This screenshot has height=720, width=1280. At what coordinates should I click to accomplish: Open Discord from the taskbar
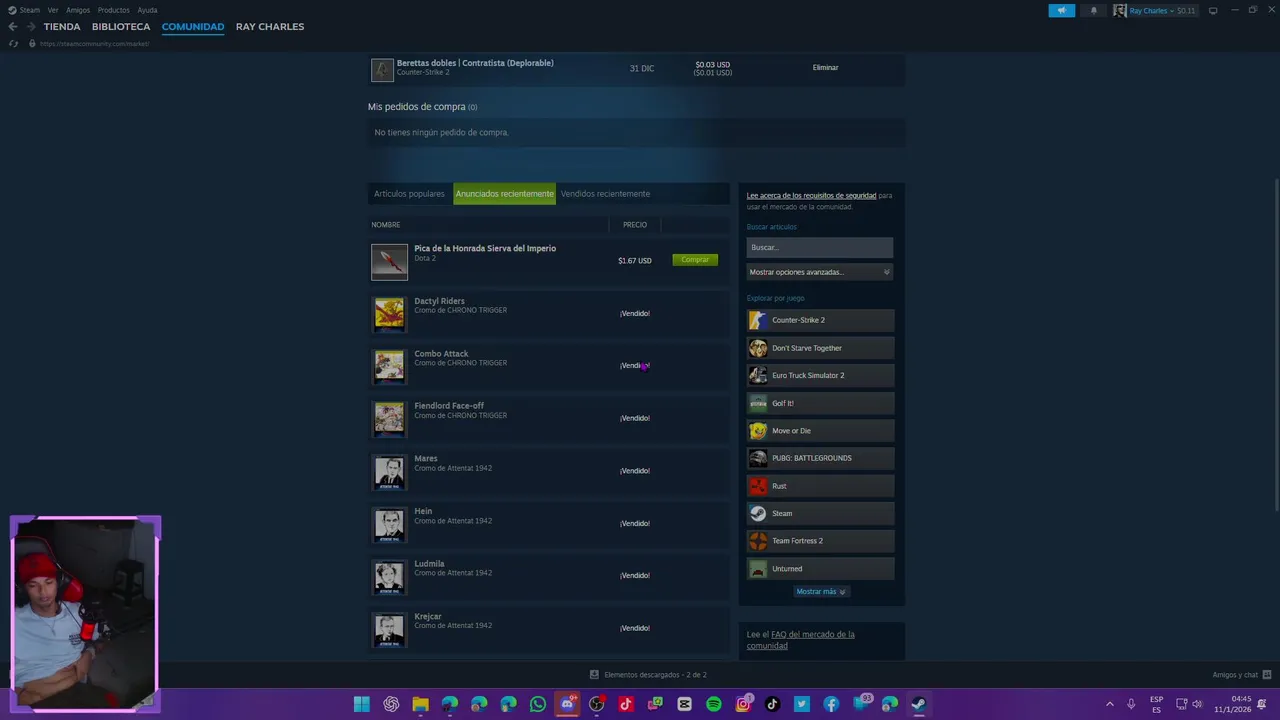[567, 704]
